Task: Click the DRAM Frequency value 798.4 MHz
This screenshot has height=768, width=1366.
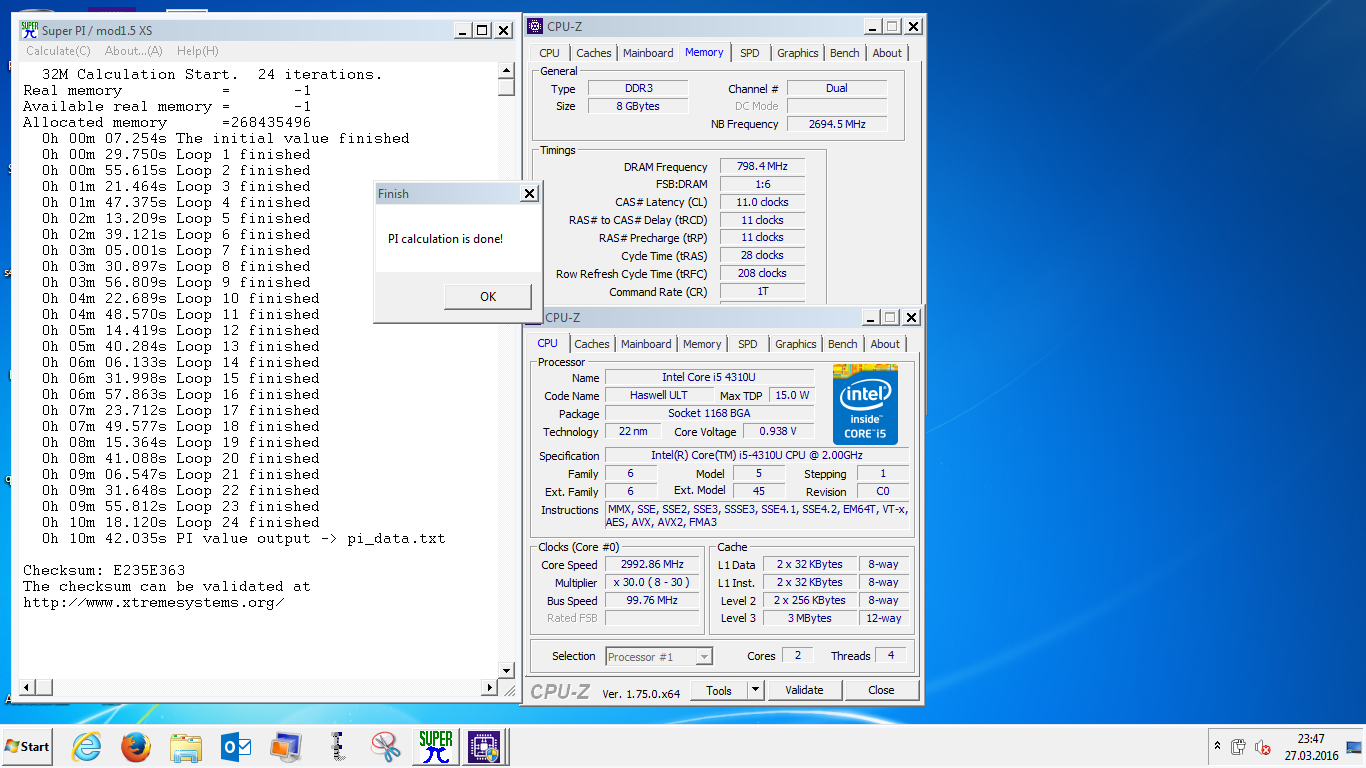Action: pyautogui.click(x=762, y=167)
